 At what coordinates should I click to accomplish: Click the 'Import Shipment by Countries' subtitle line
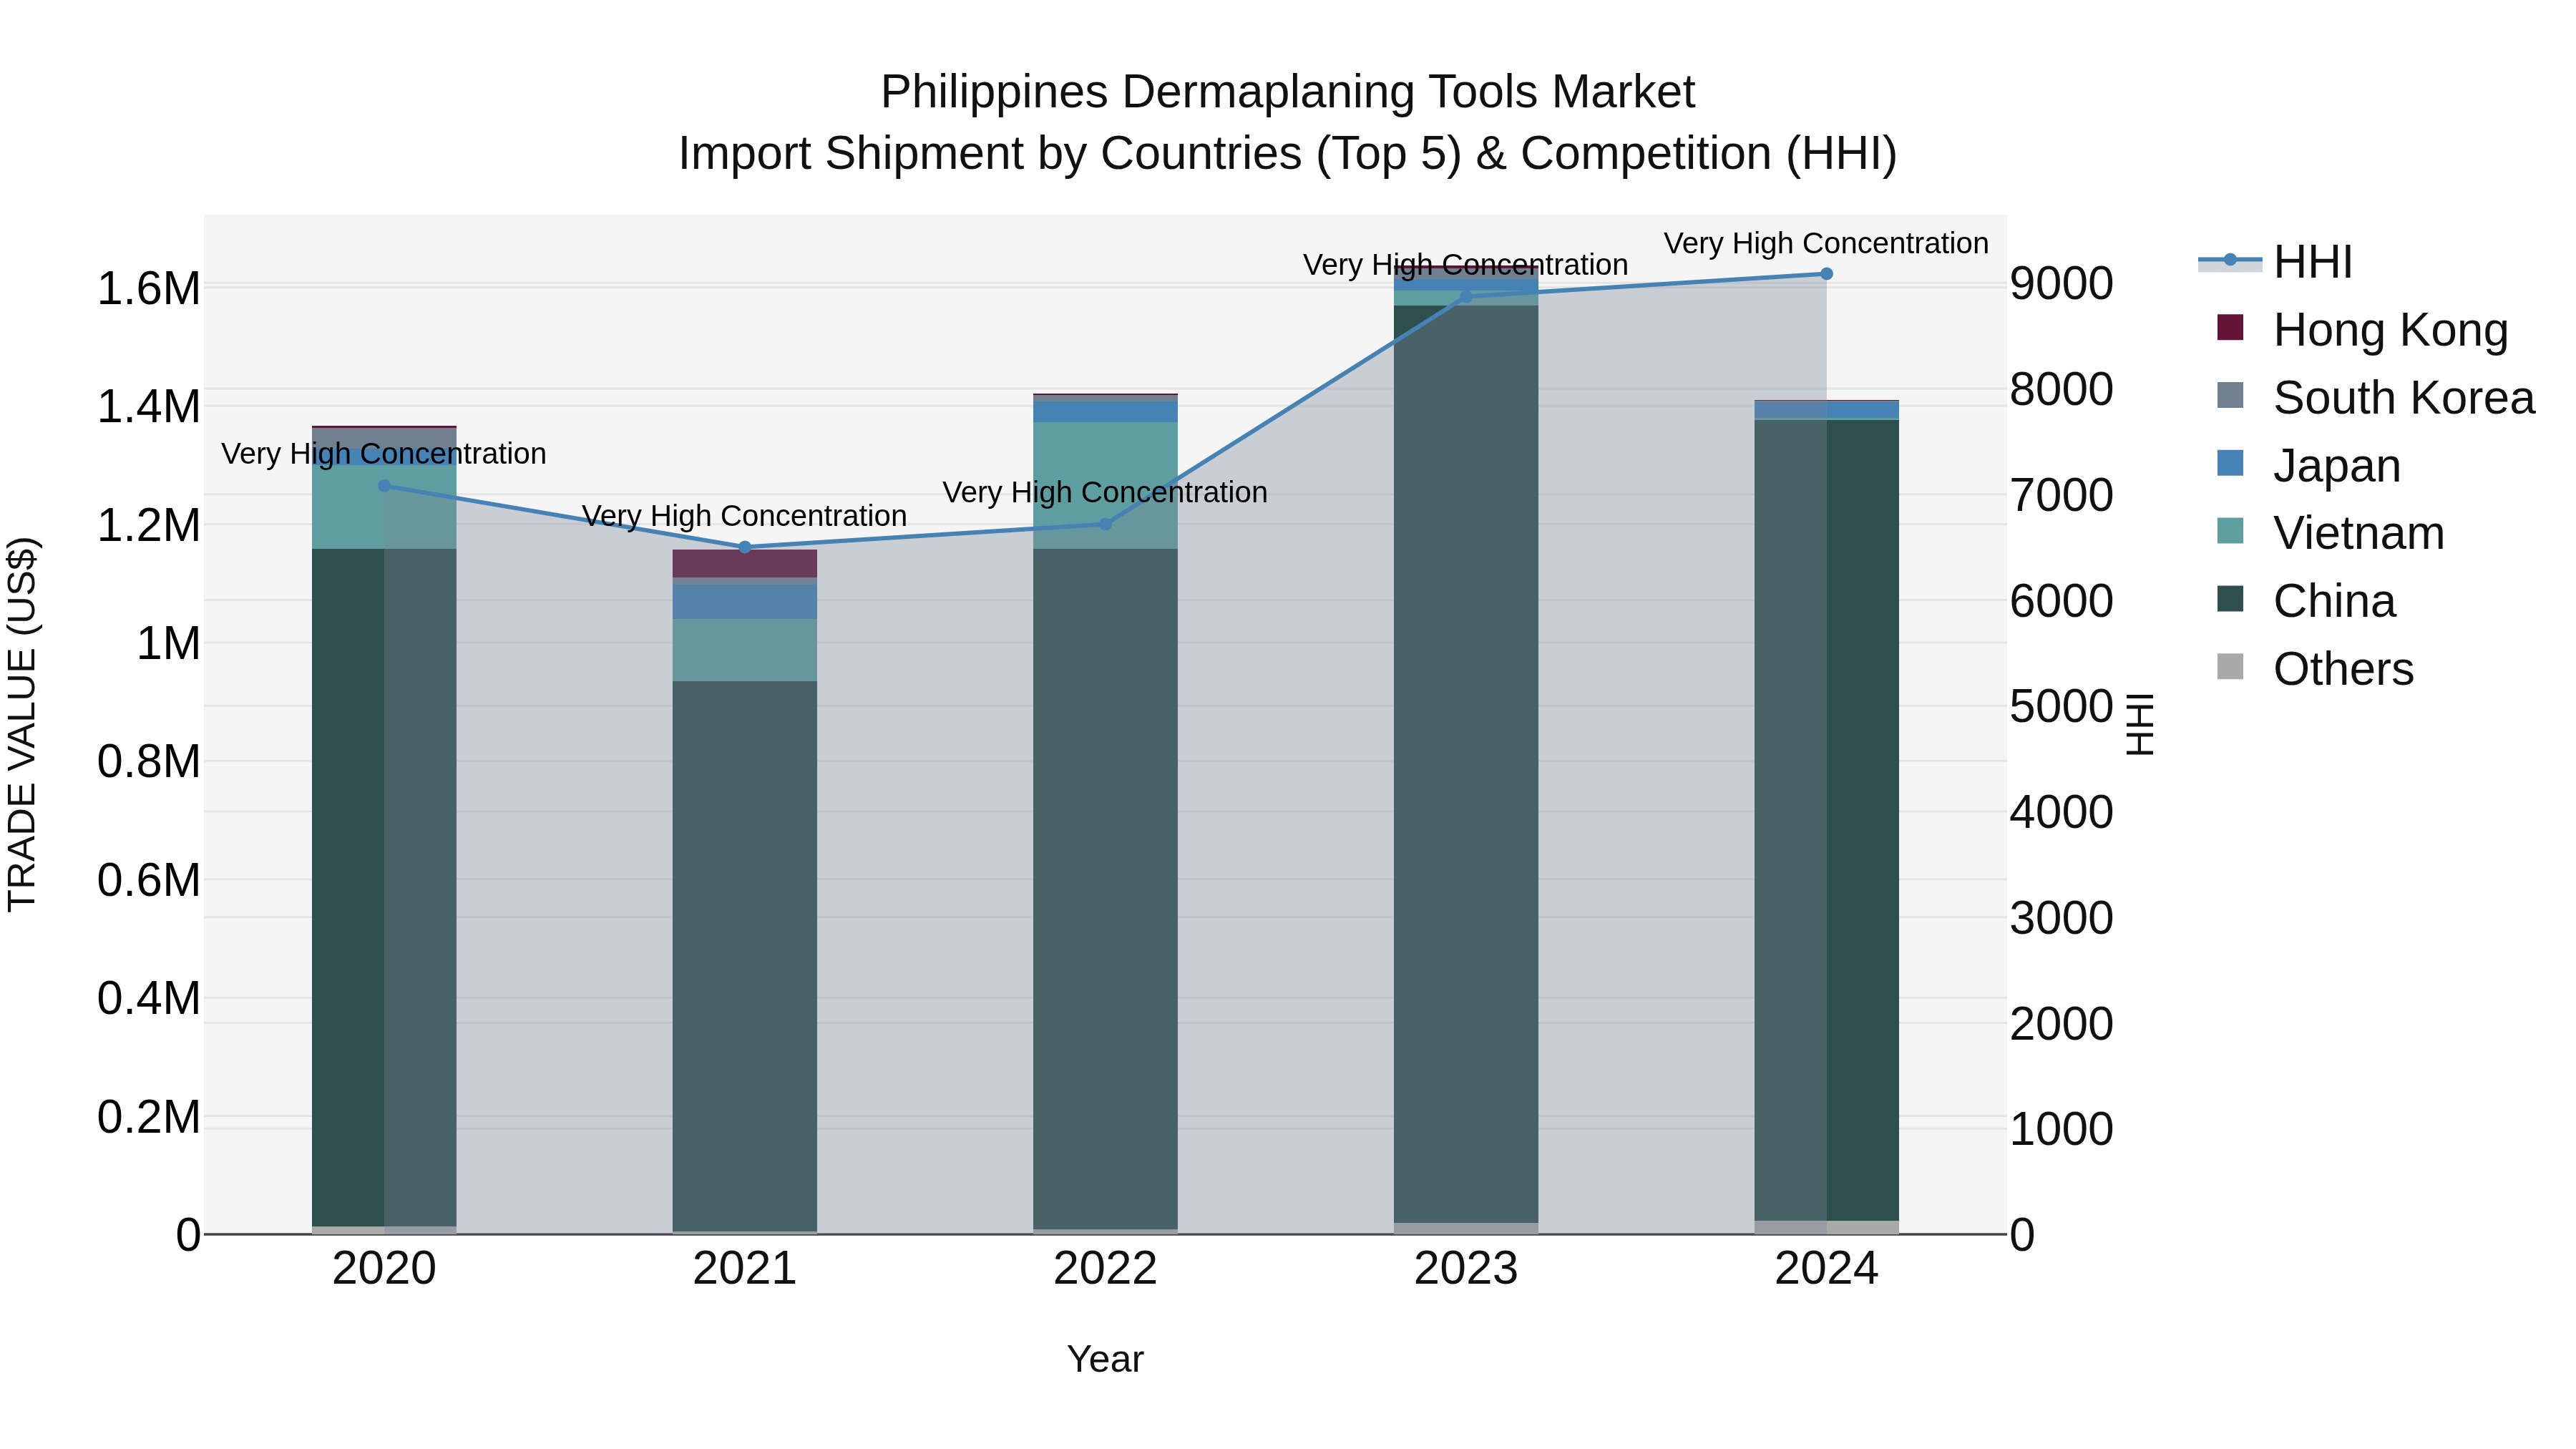point(1288,154)
